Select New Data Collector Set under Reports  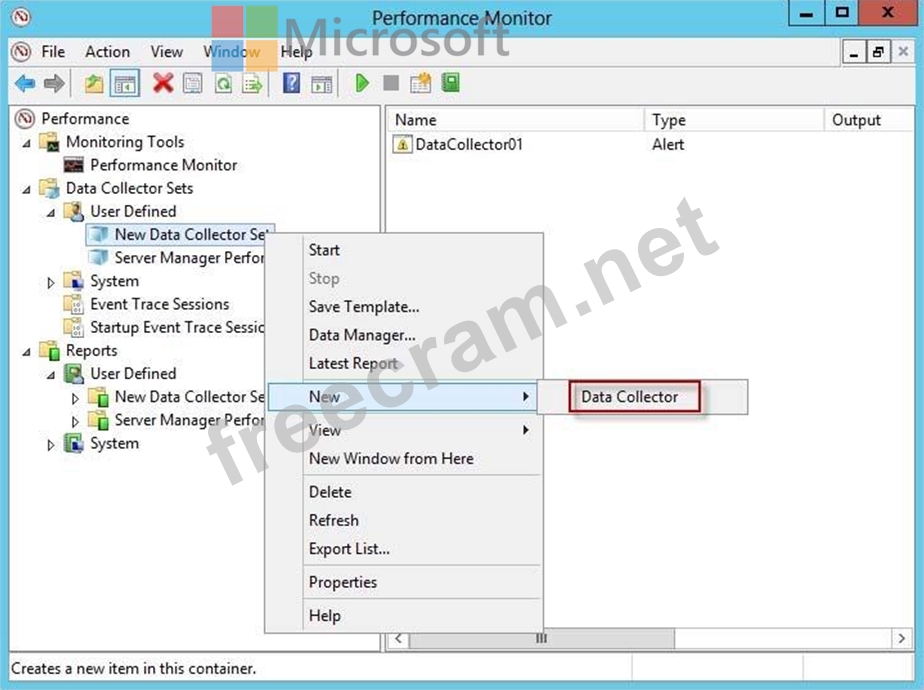pos(189,397)
